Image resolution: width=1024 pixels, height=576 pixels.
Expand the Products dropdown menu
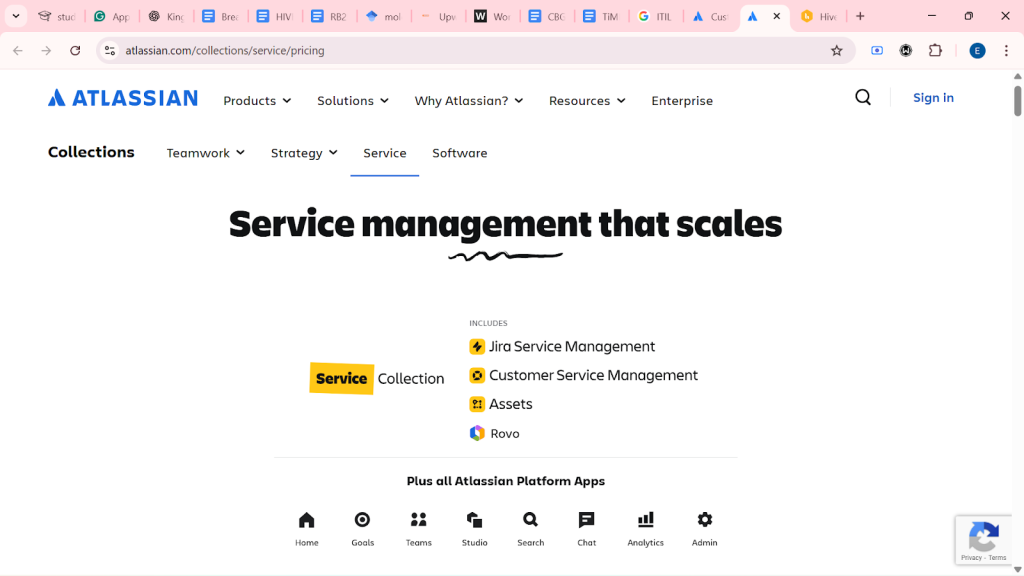[257, 101]
